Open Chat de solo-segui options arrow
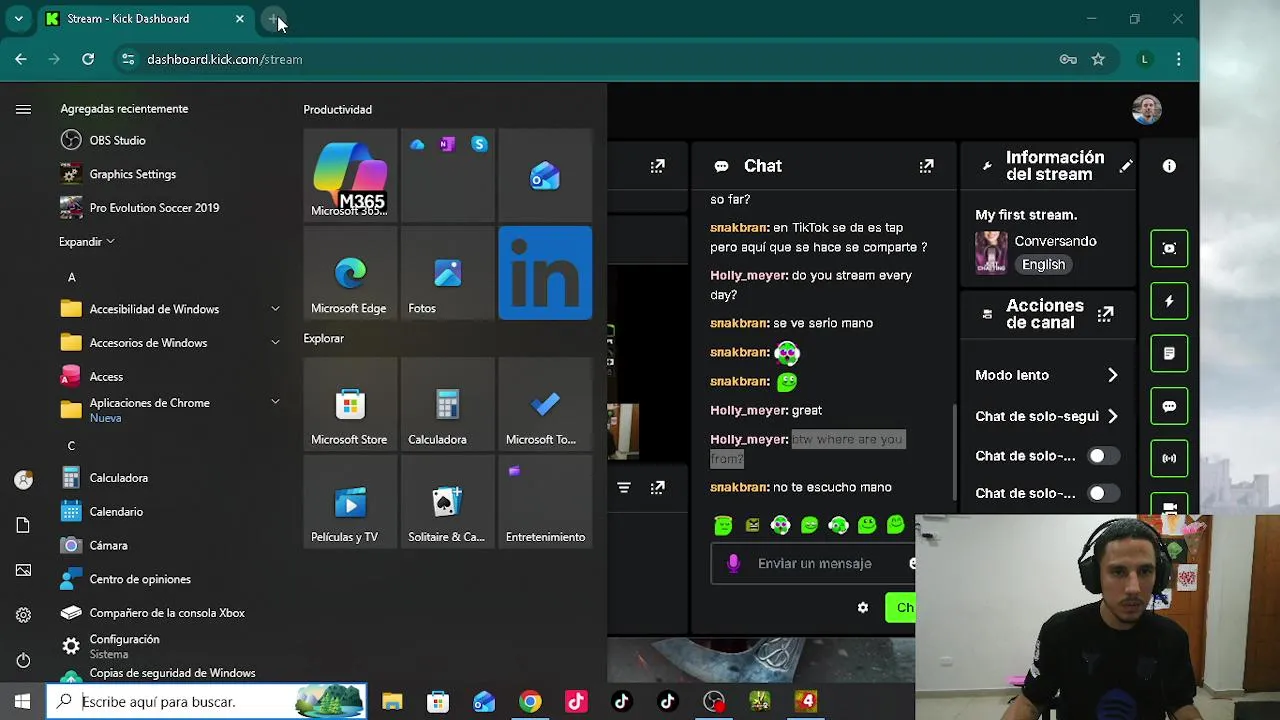The height and width of the screenshot is (720, 1280). coord(1112,416)
